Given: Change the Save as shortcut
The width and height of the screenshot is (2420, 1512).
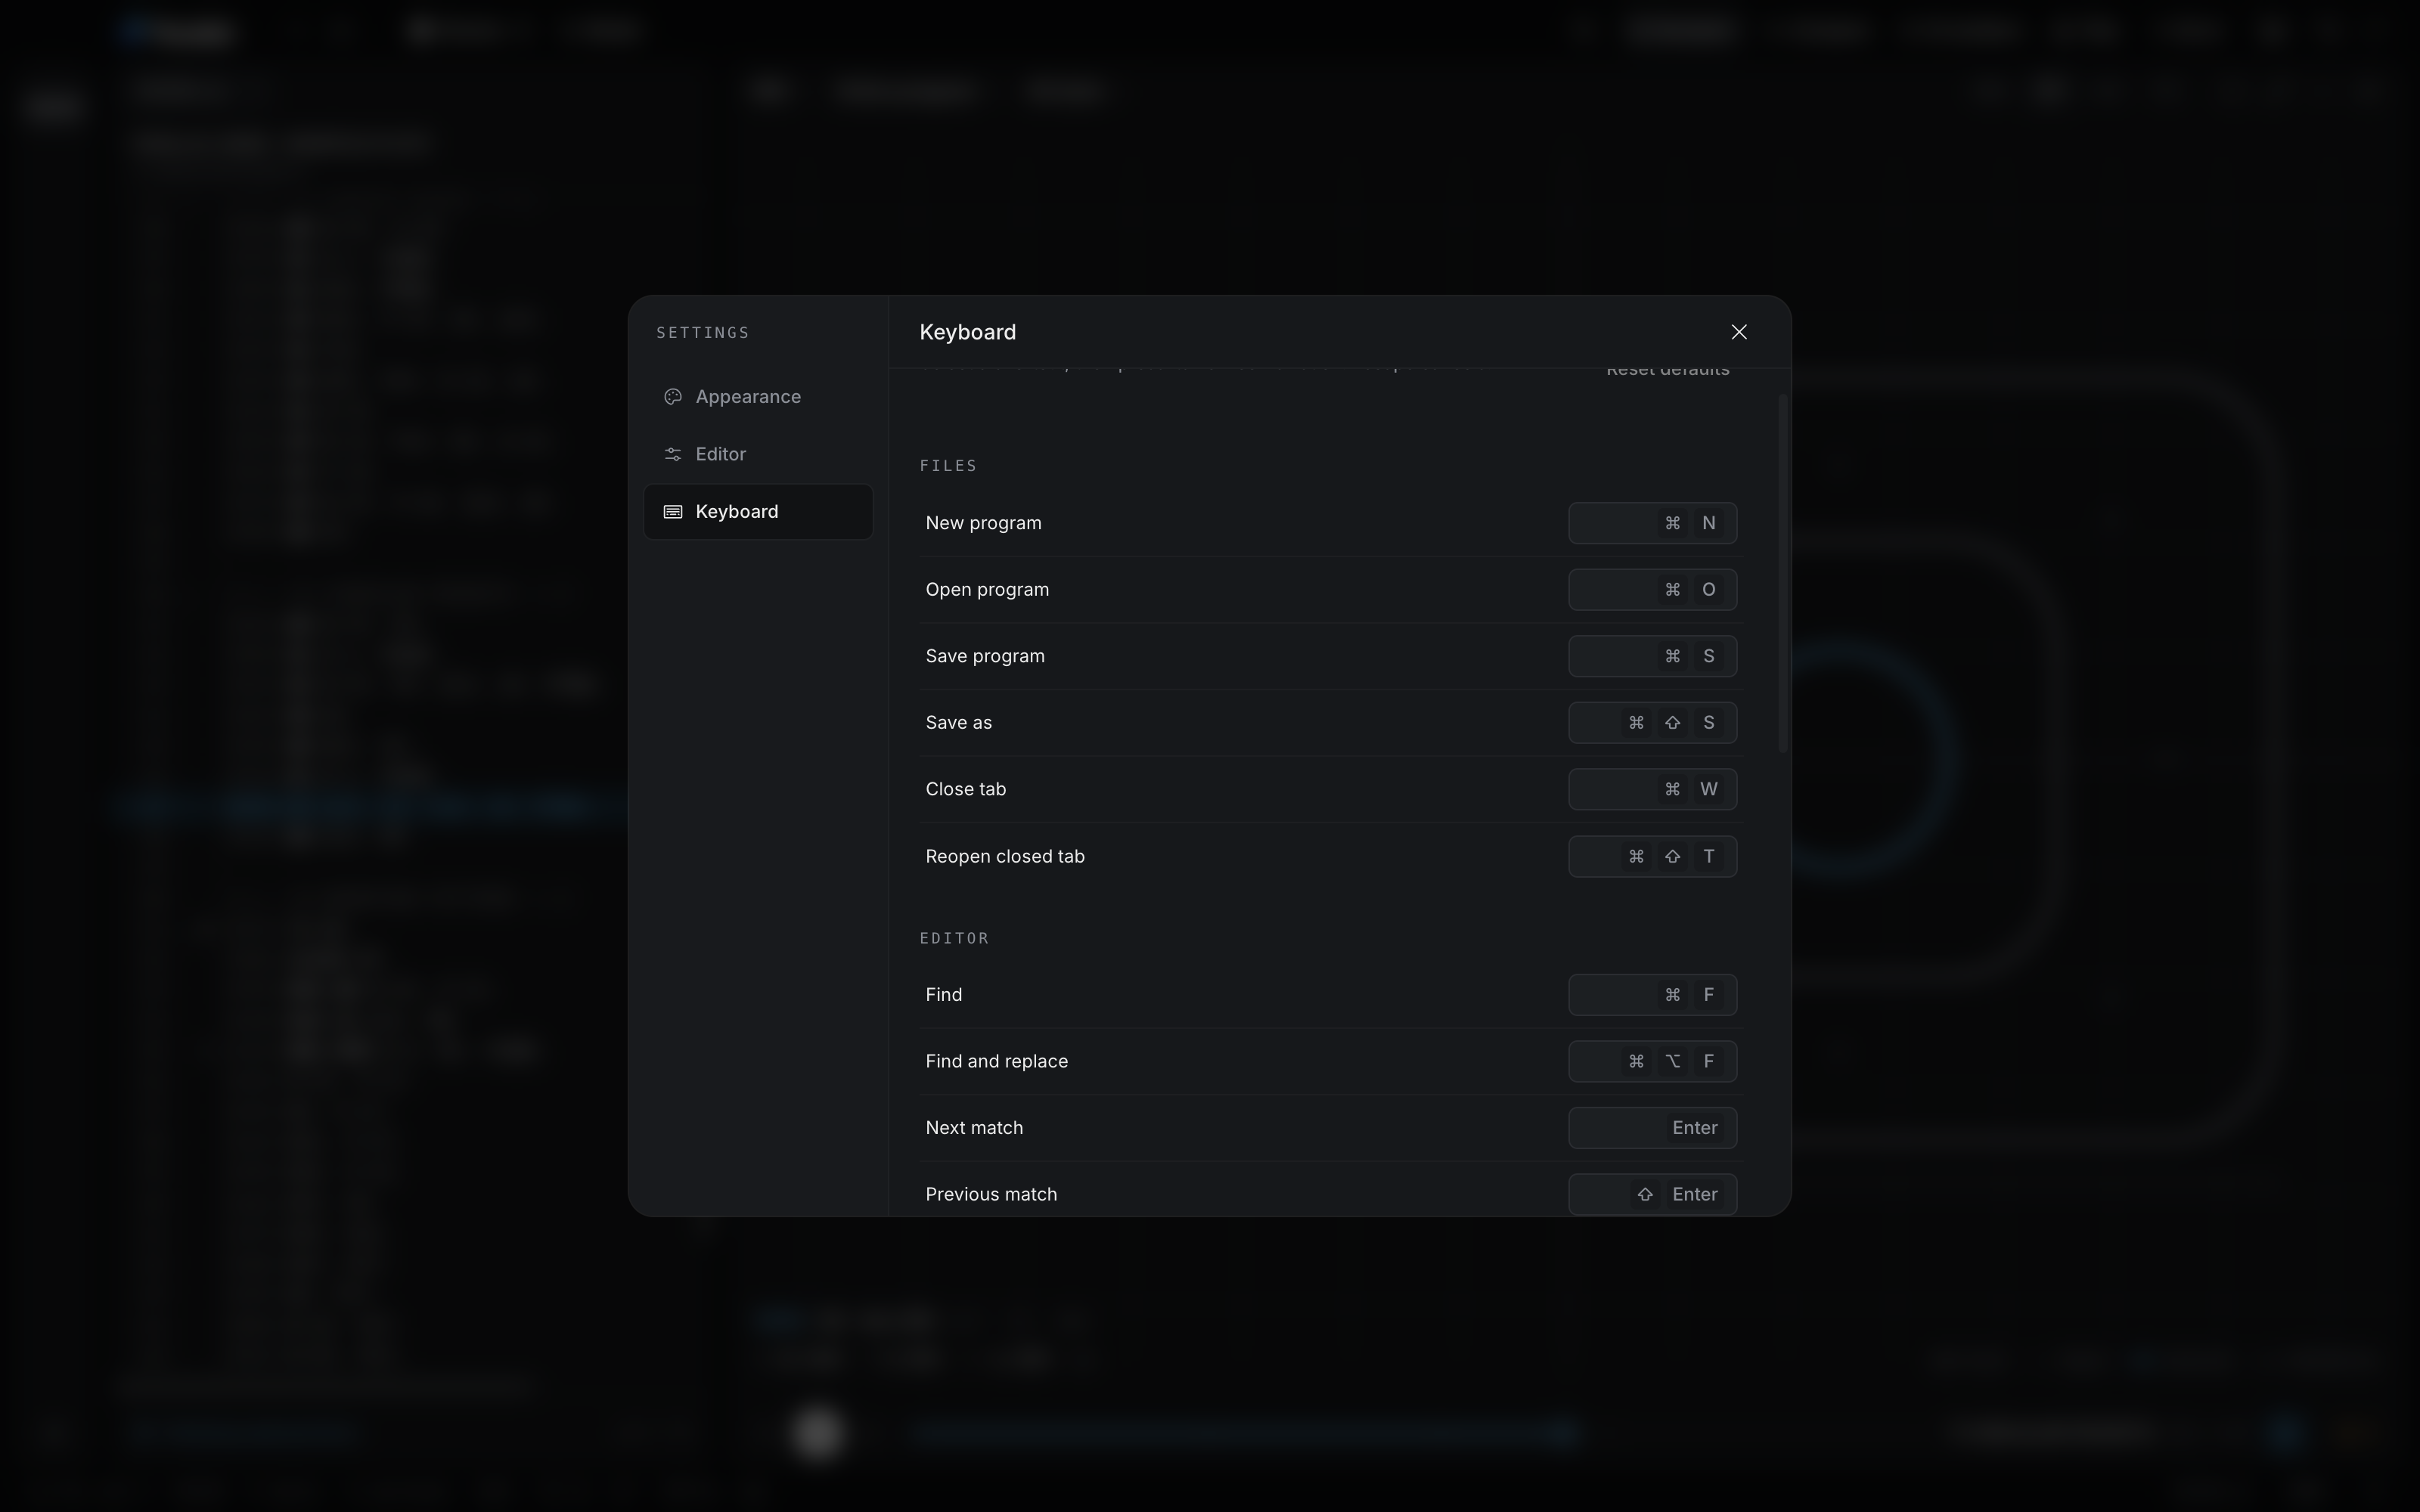Looking at the screenshot, I should tap(1652, 723).
